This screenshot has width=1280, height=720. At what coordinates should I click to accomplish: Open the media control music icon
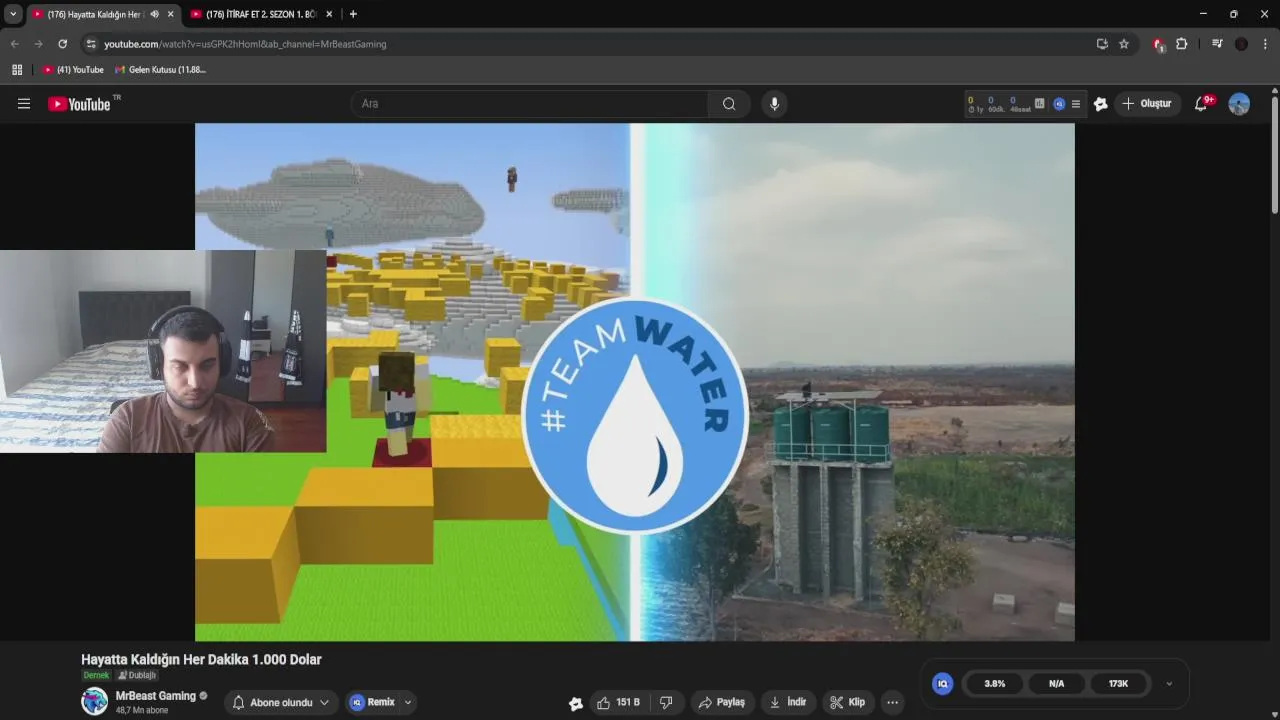(x=1217, y=44)
